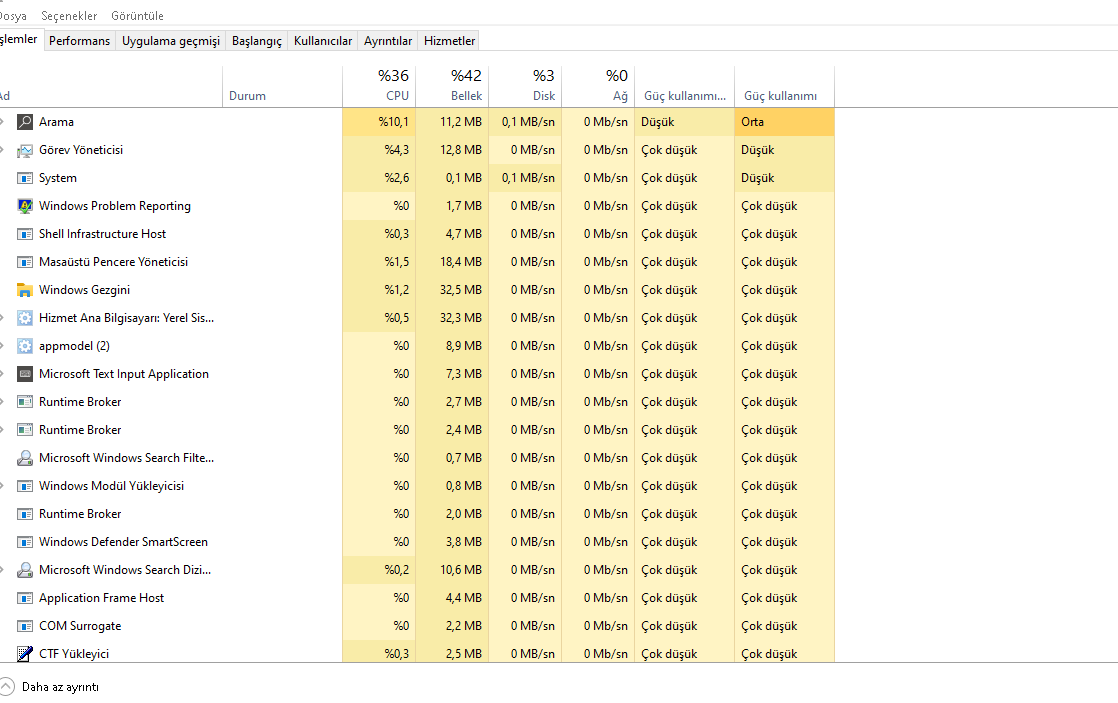Select the Microsoft Windows Search Filte... icon

[25, 458]
